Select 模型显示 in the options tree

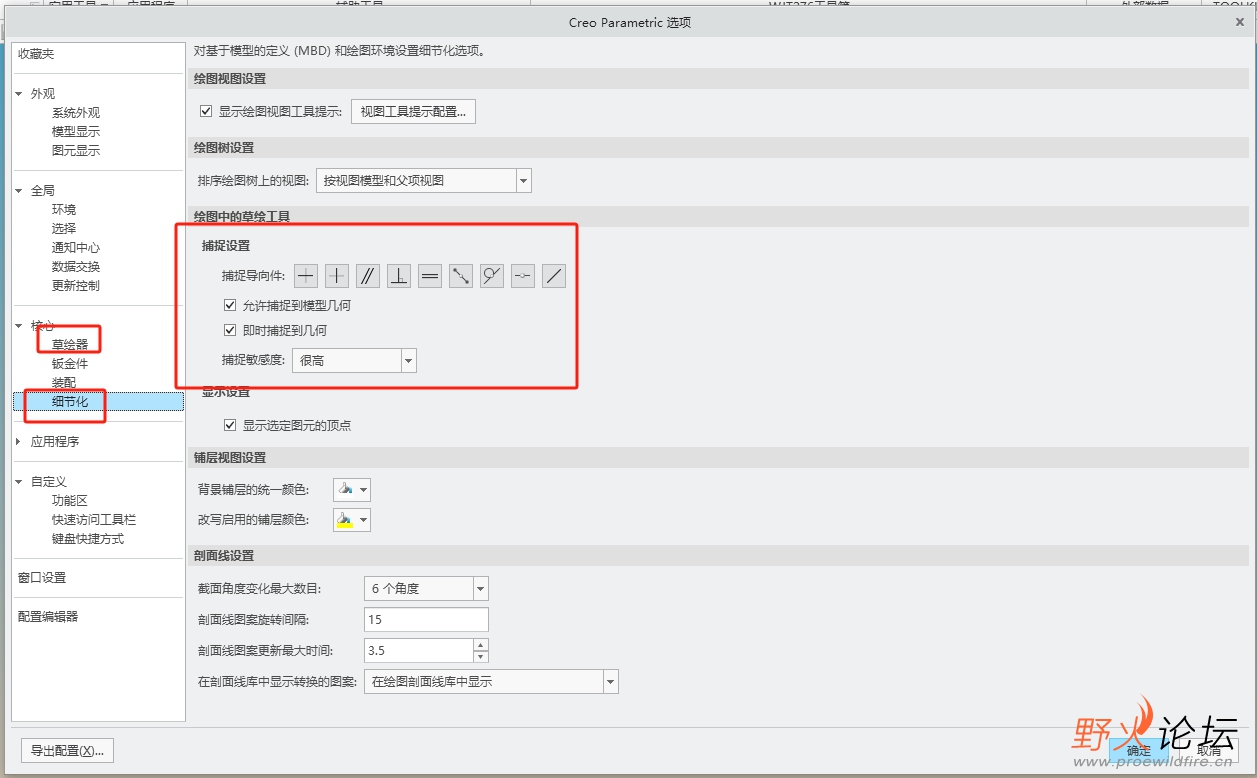[x=76, y=132]
